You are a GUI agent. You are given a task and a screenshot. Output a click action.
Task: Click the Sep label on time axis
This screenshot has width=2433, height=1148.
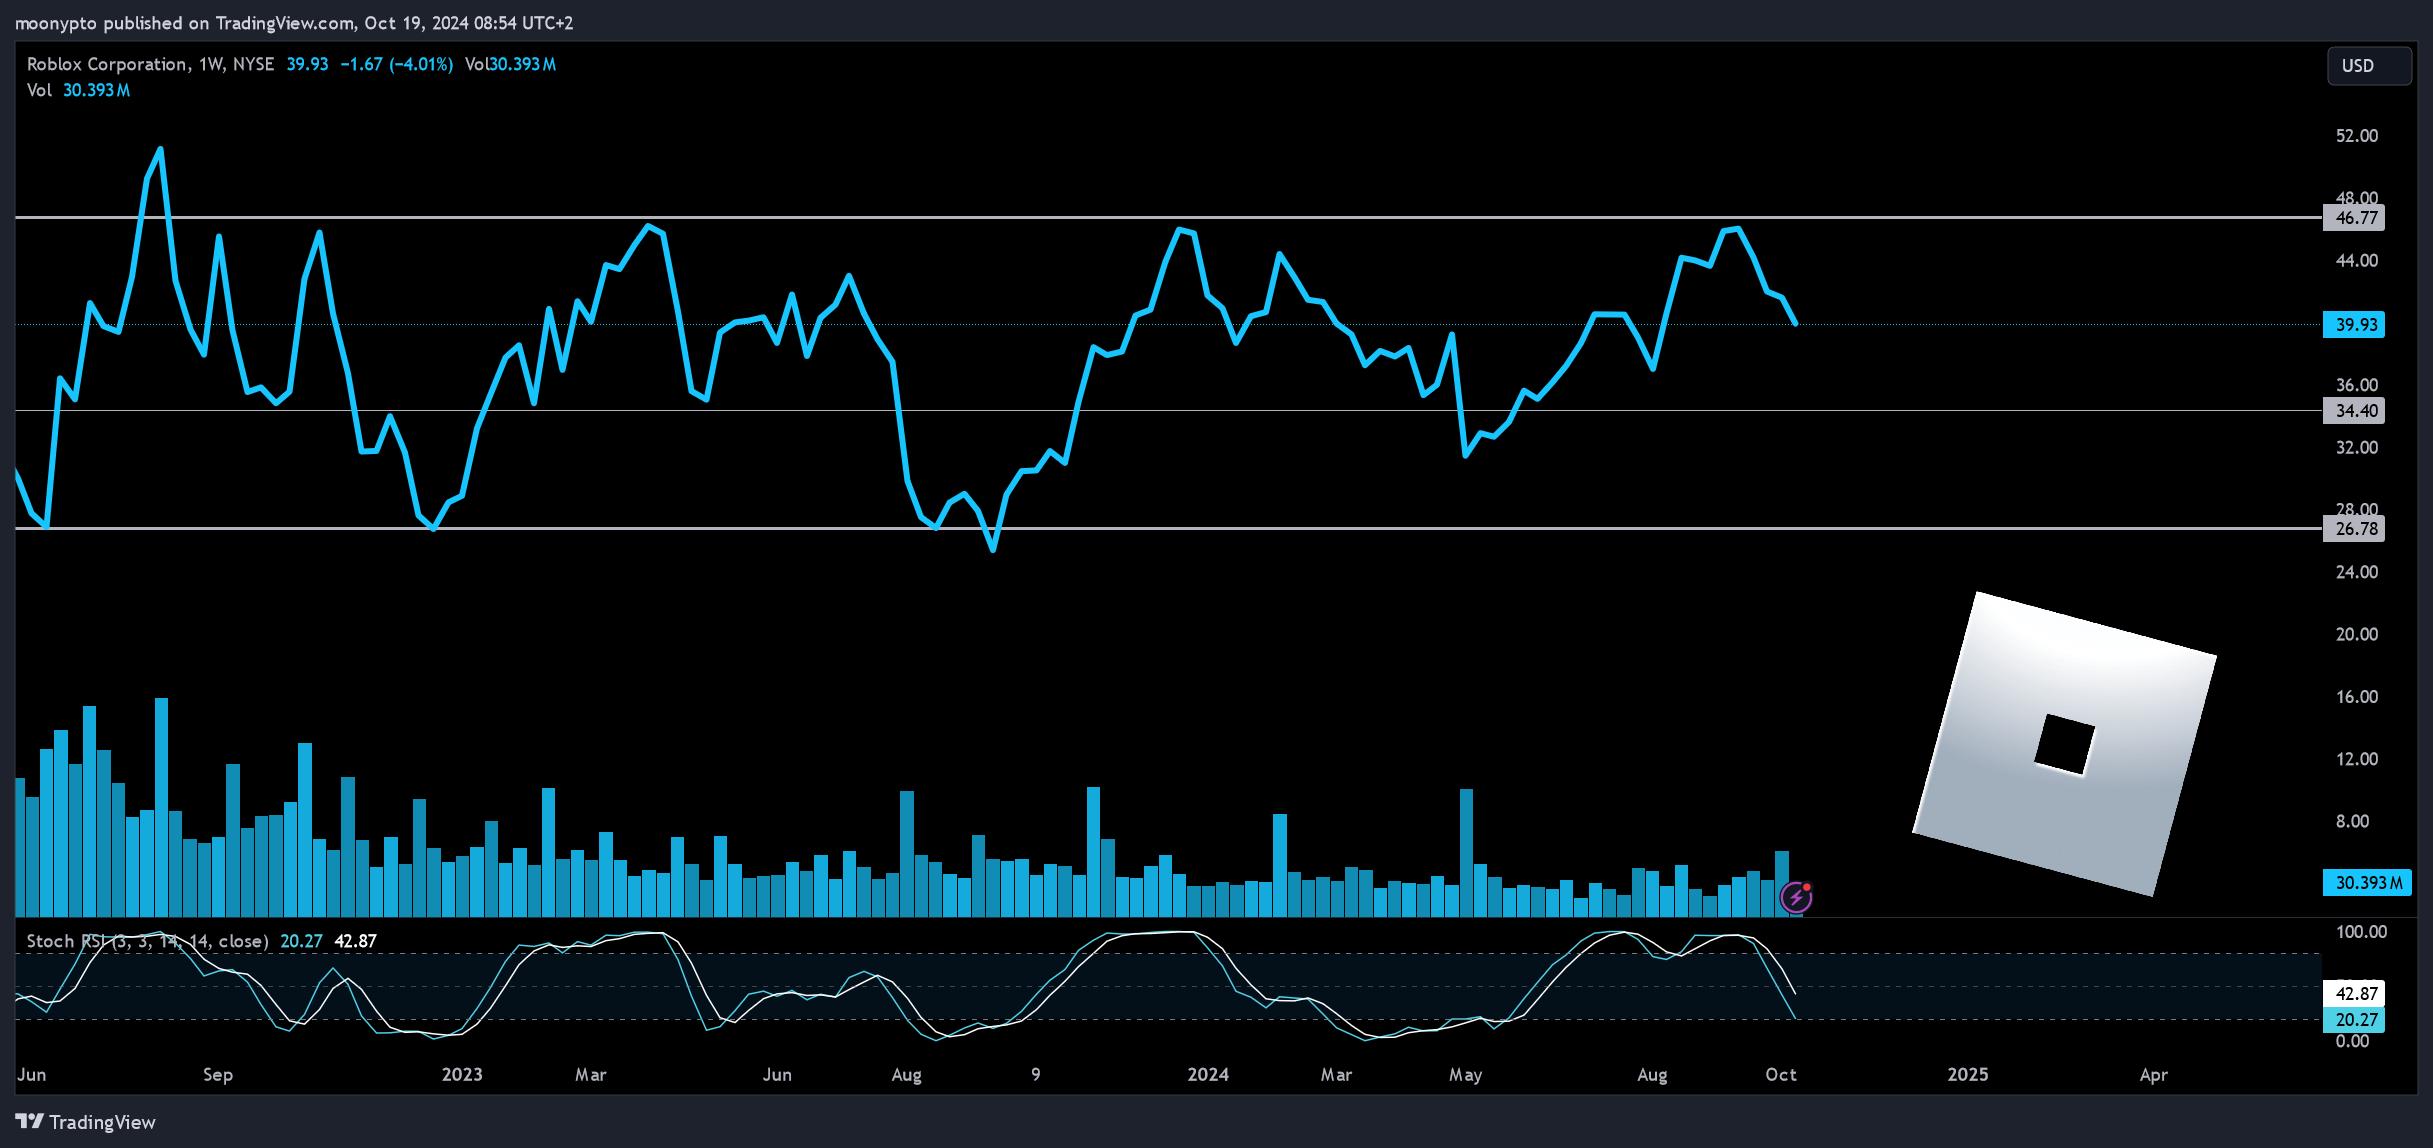pyautogui.click(x=218, y=1075)
